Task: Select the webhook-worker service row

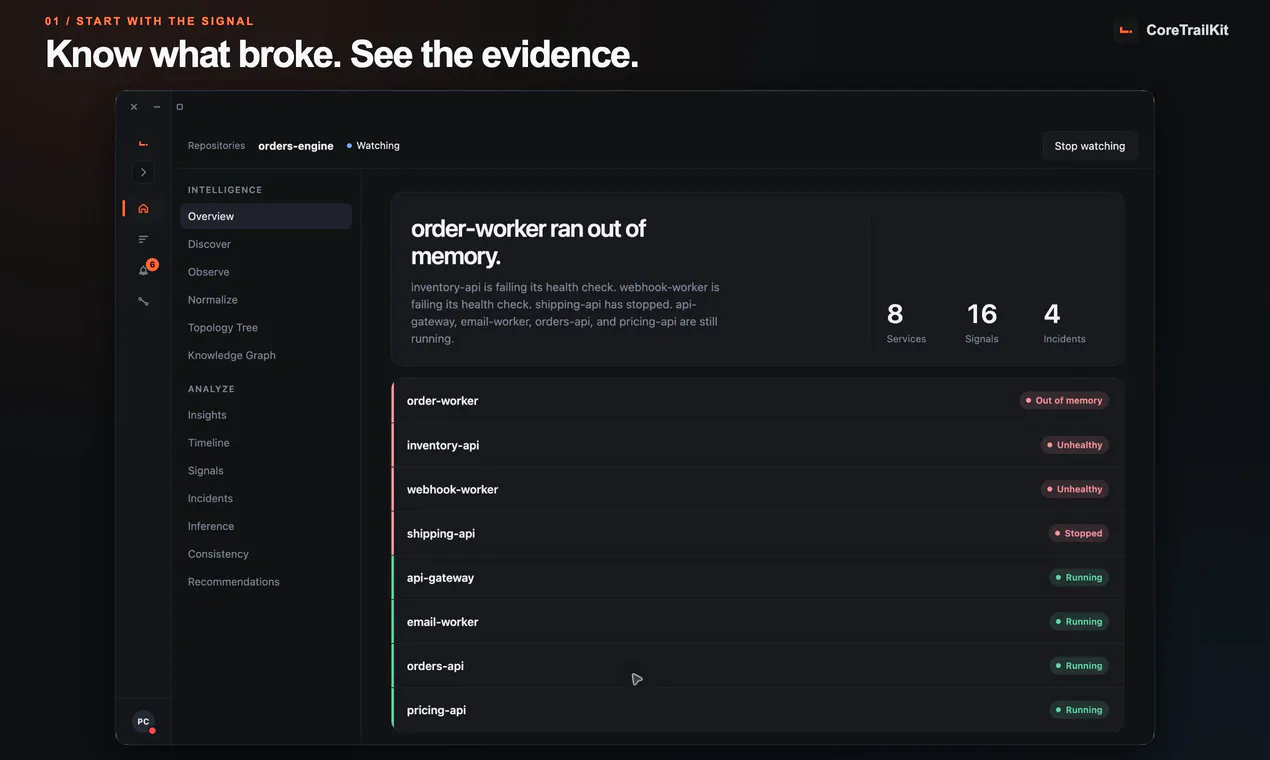Action: 757,489
